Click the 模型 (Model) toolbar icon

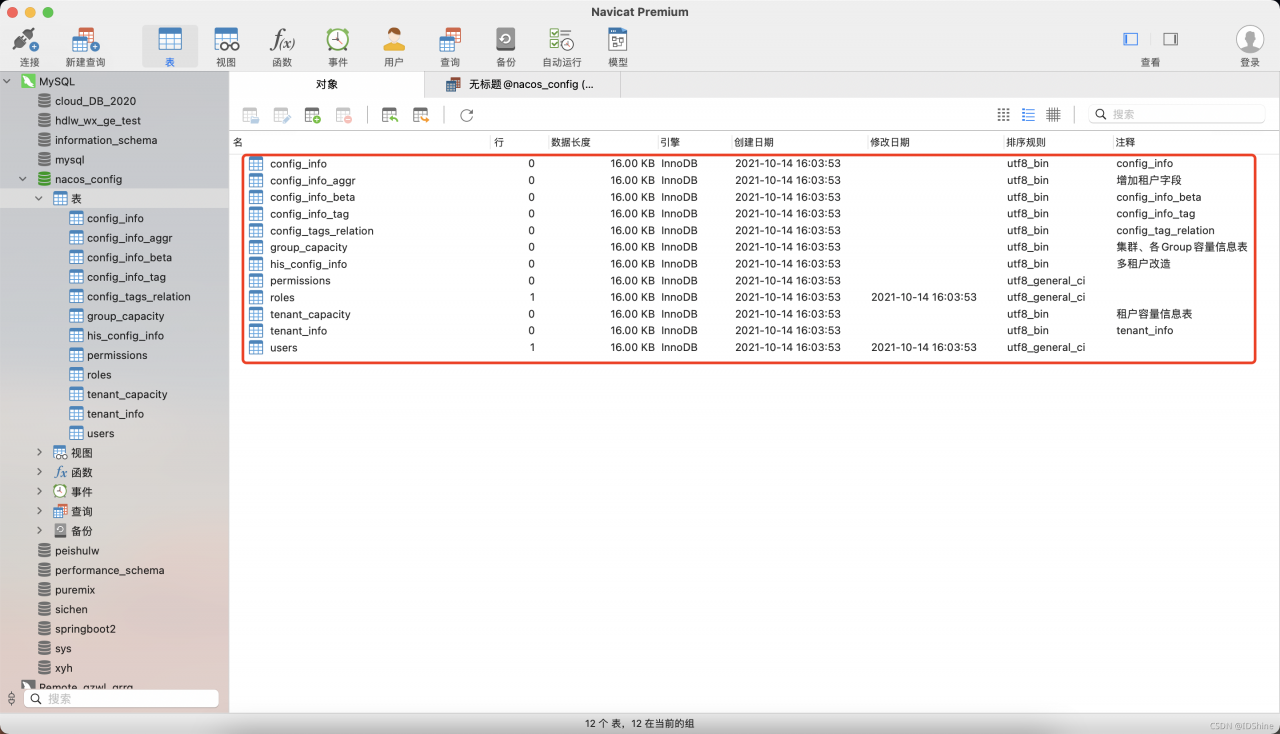tap(618, 40)
